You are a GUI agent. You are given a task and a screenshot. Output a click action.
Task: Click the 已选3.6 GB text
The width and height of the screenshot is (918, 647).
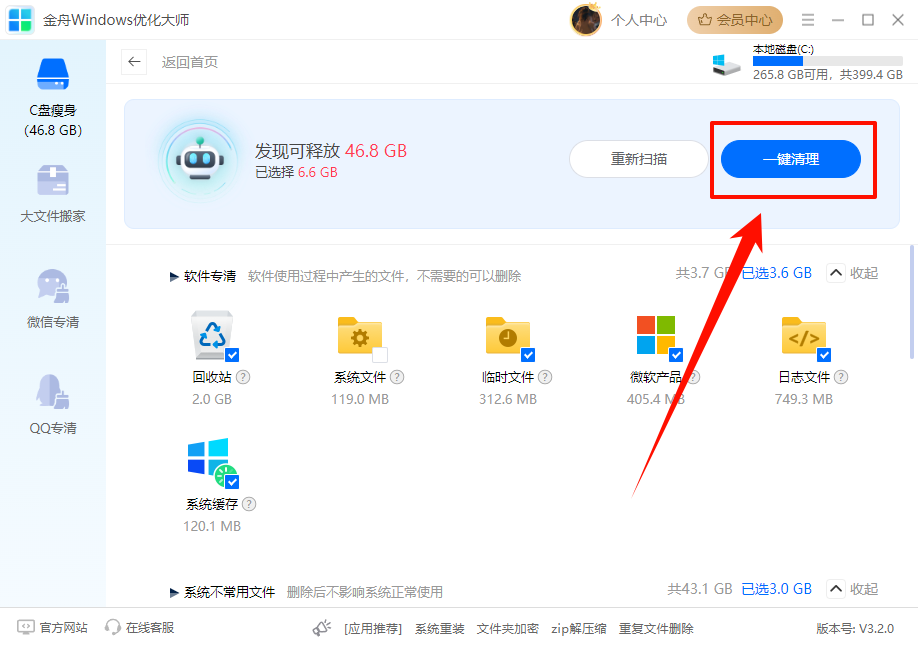[777, 273]
